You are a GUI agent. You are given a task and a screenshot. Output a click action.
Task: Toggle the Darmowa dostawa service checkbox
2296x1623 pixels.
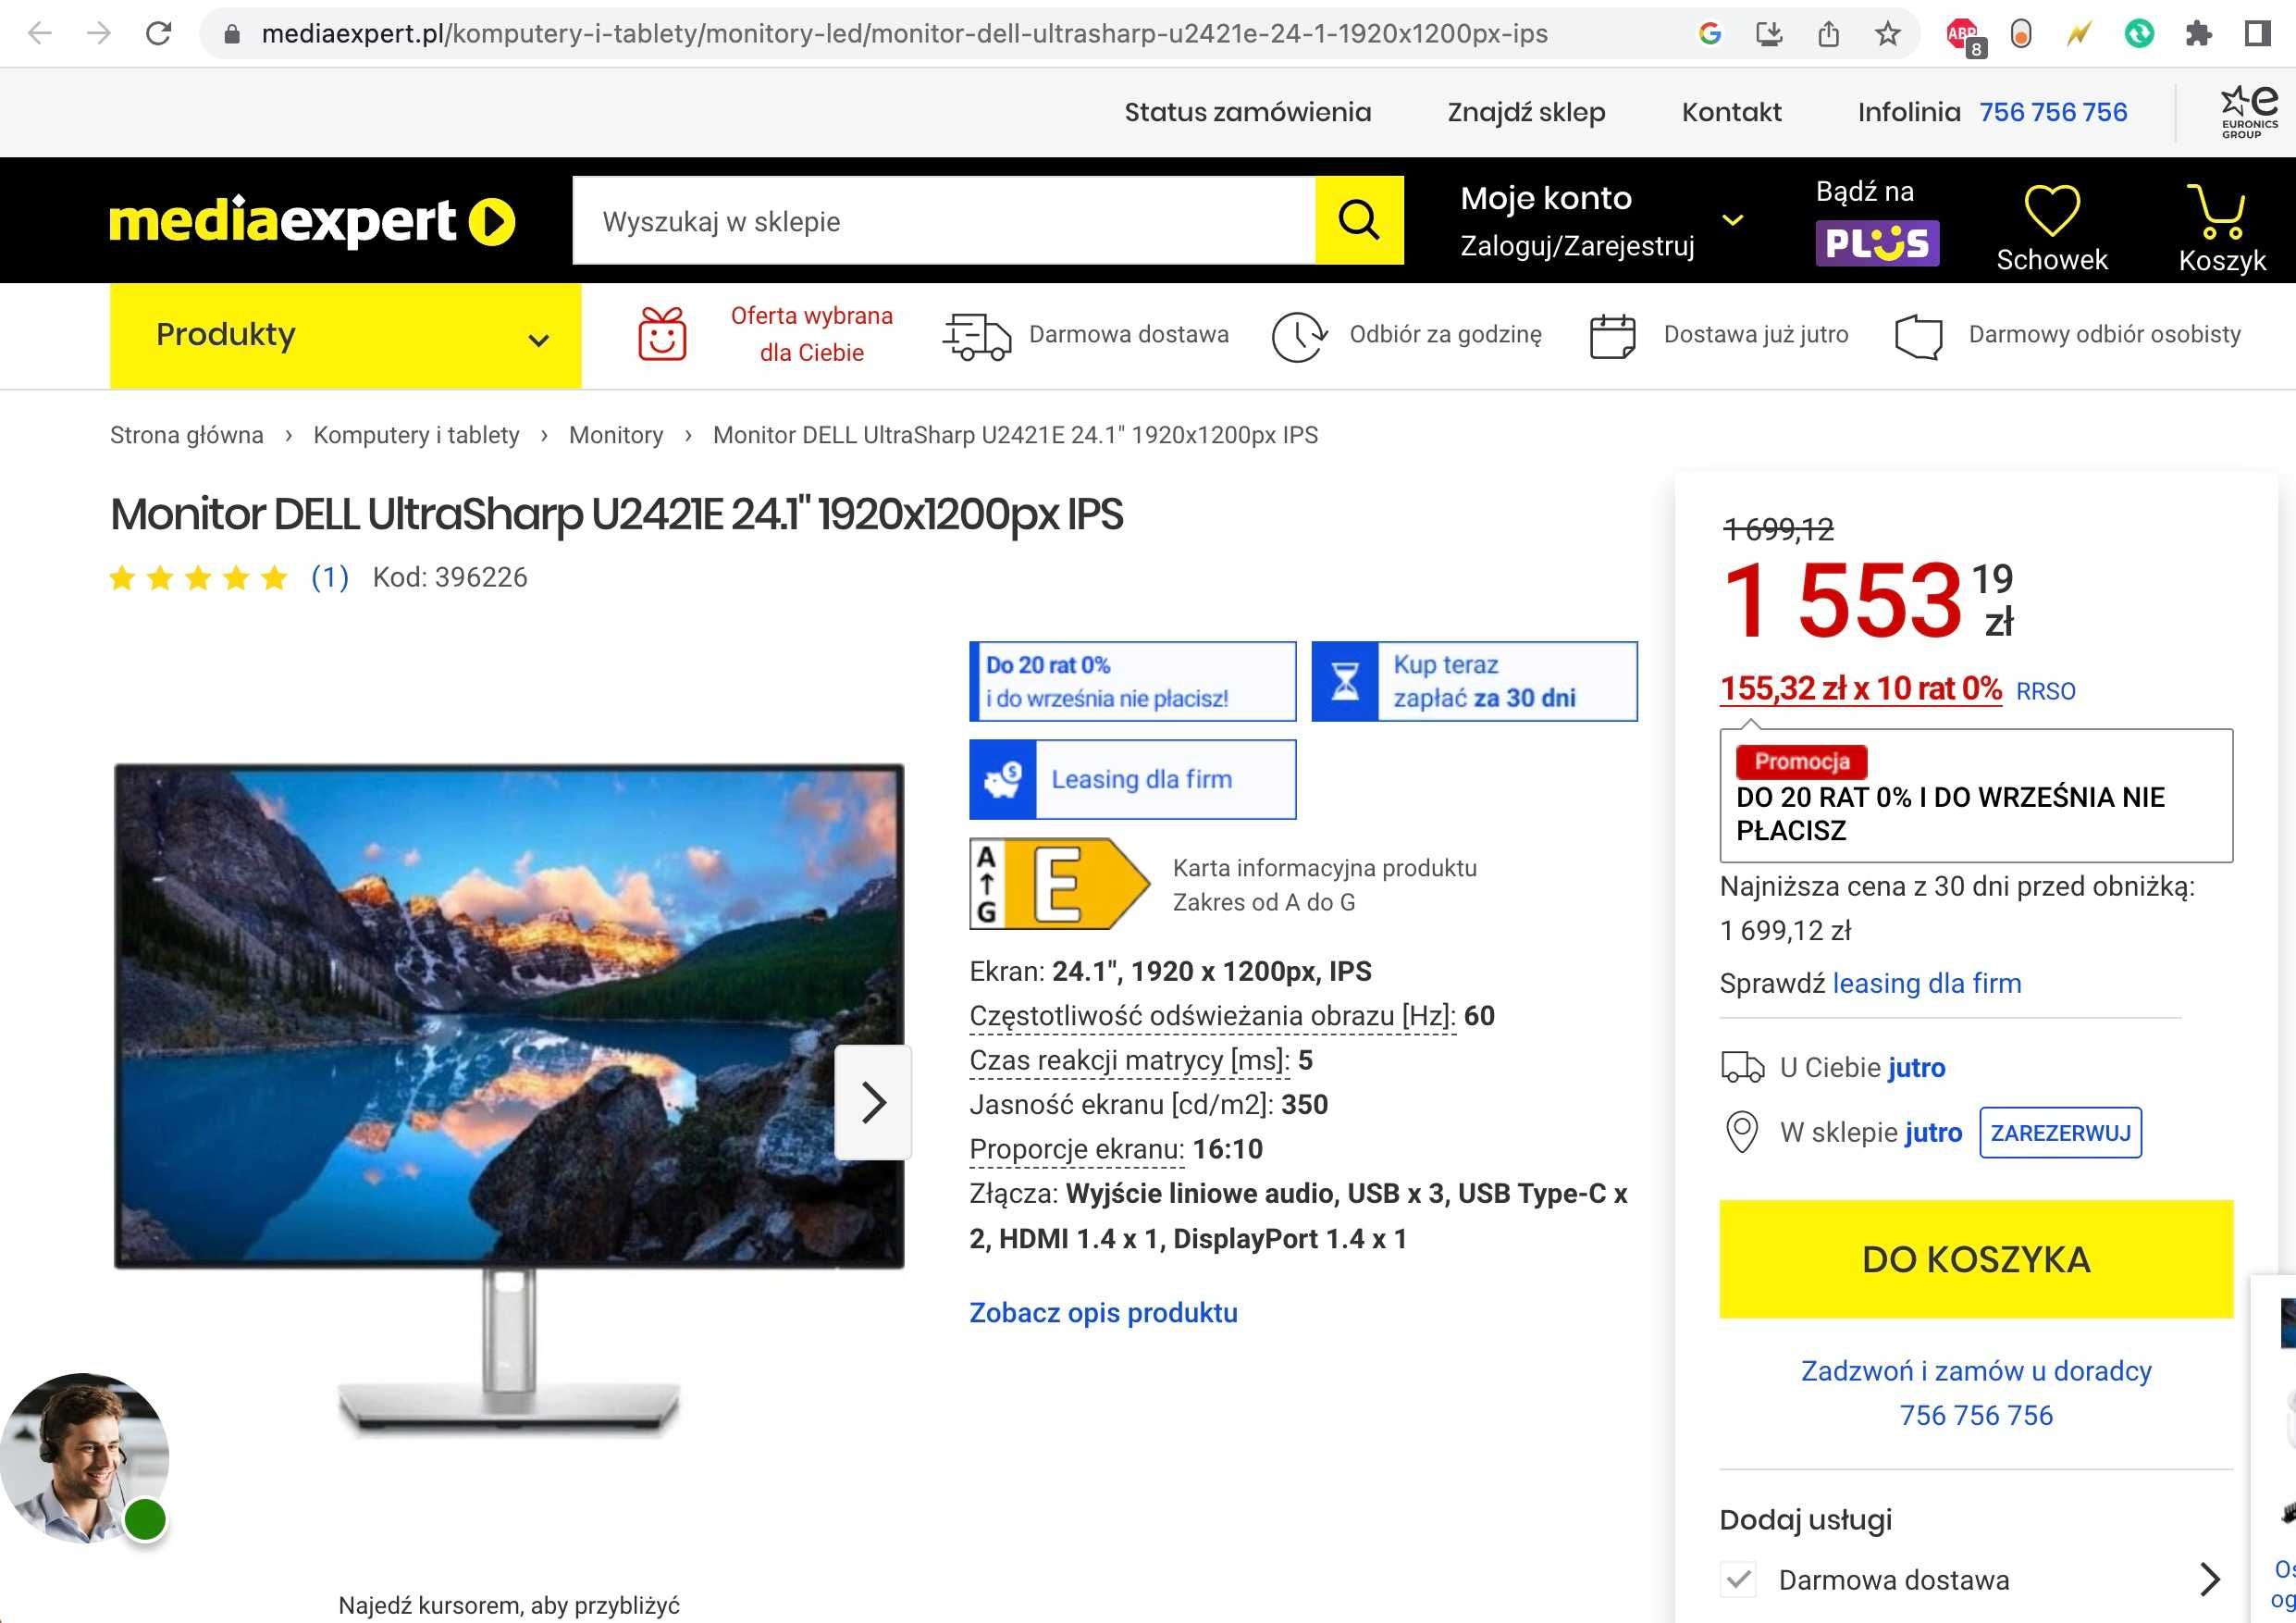(1739, 1579)
